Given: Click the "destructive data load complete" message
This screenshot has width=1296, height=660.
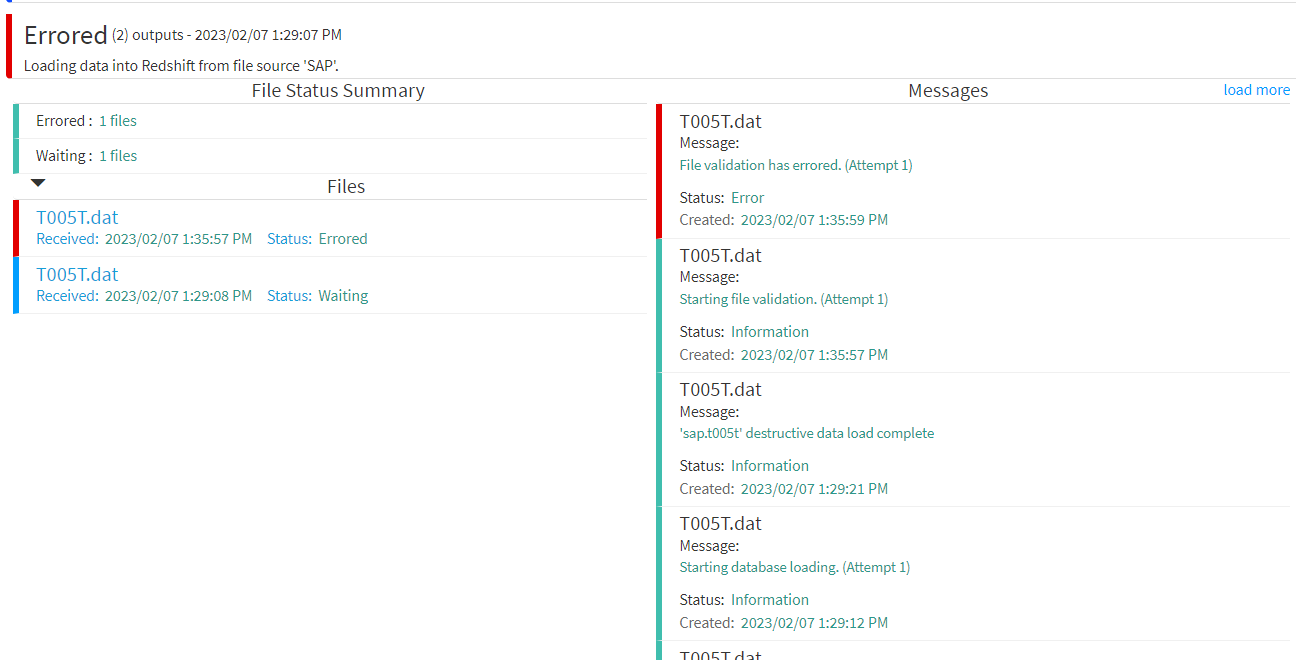Looking at the screenshot, I should click(x=806, y=433).
